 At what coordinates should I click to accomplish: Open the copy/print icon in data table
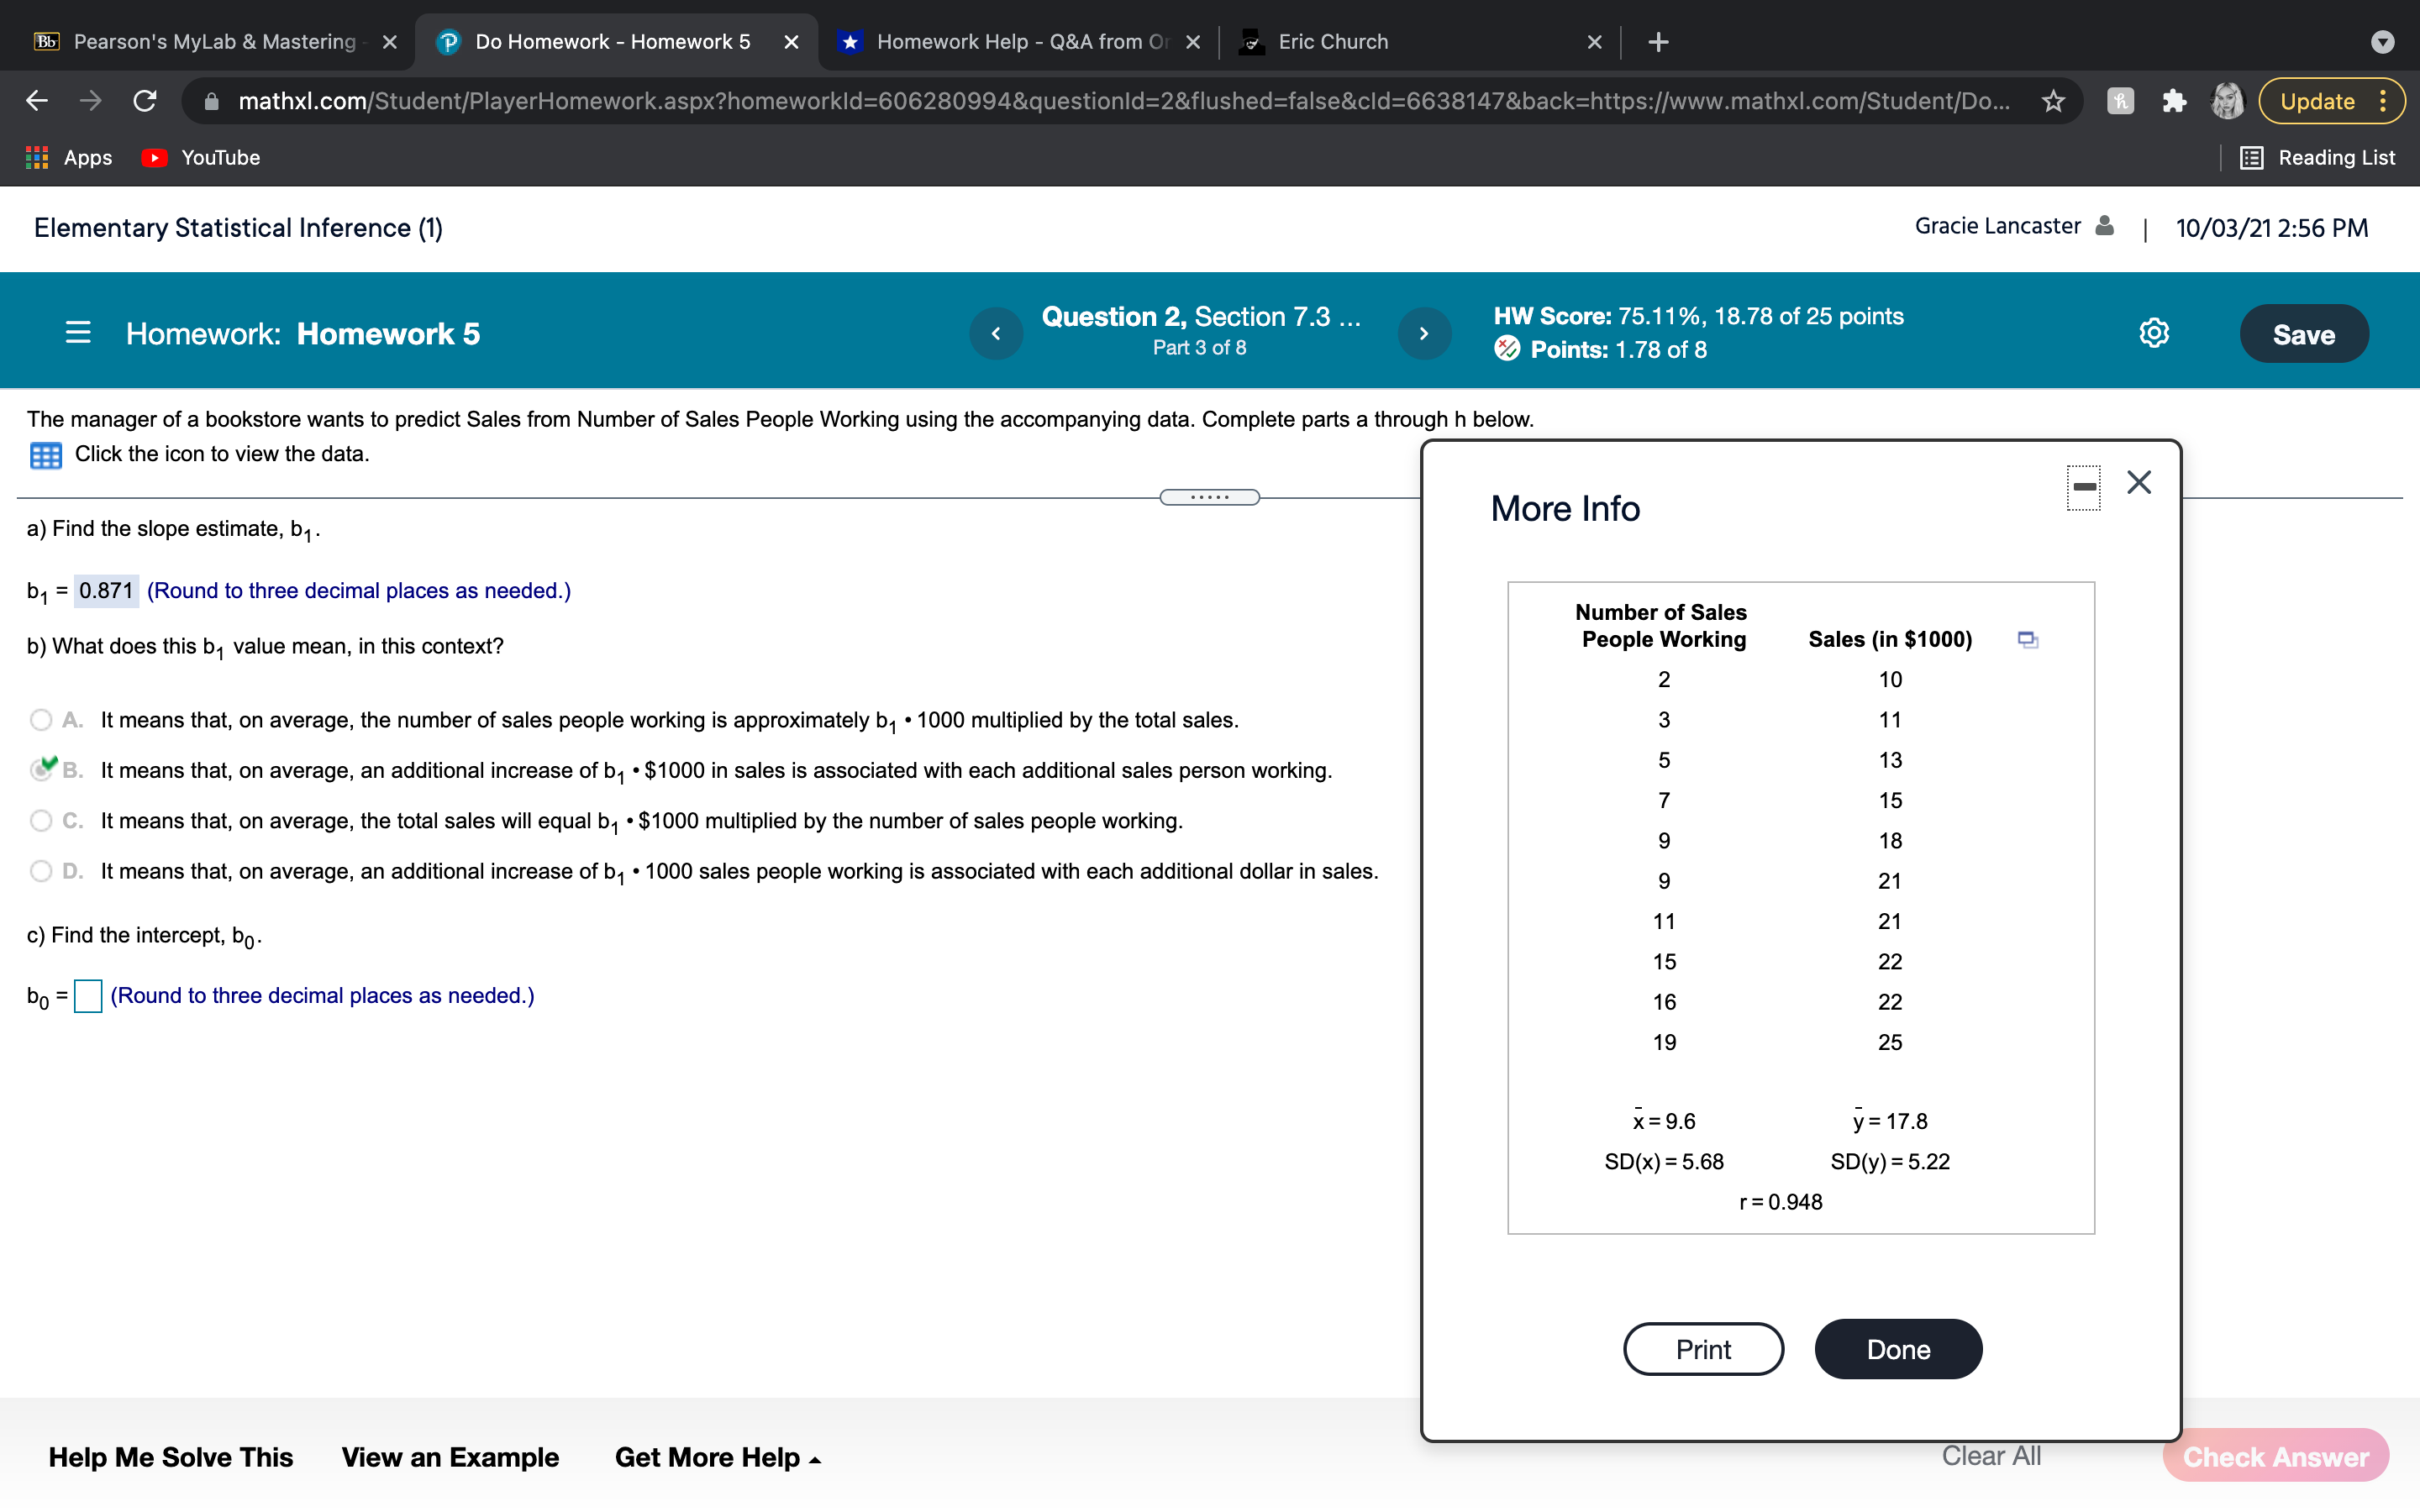click(2028, 639)
